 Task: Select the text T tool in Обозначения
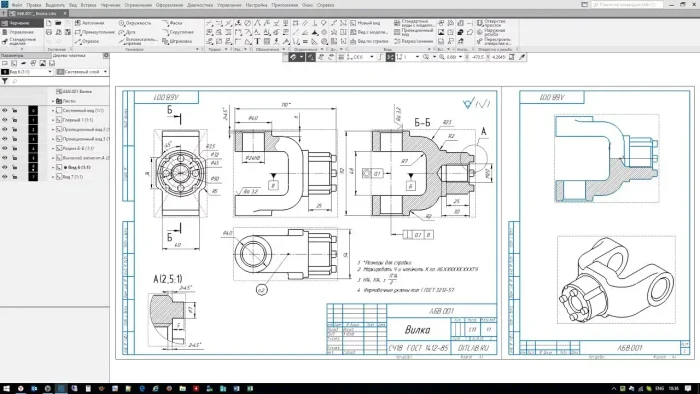(257, 41)
